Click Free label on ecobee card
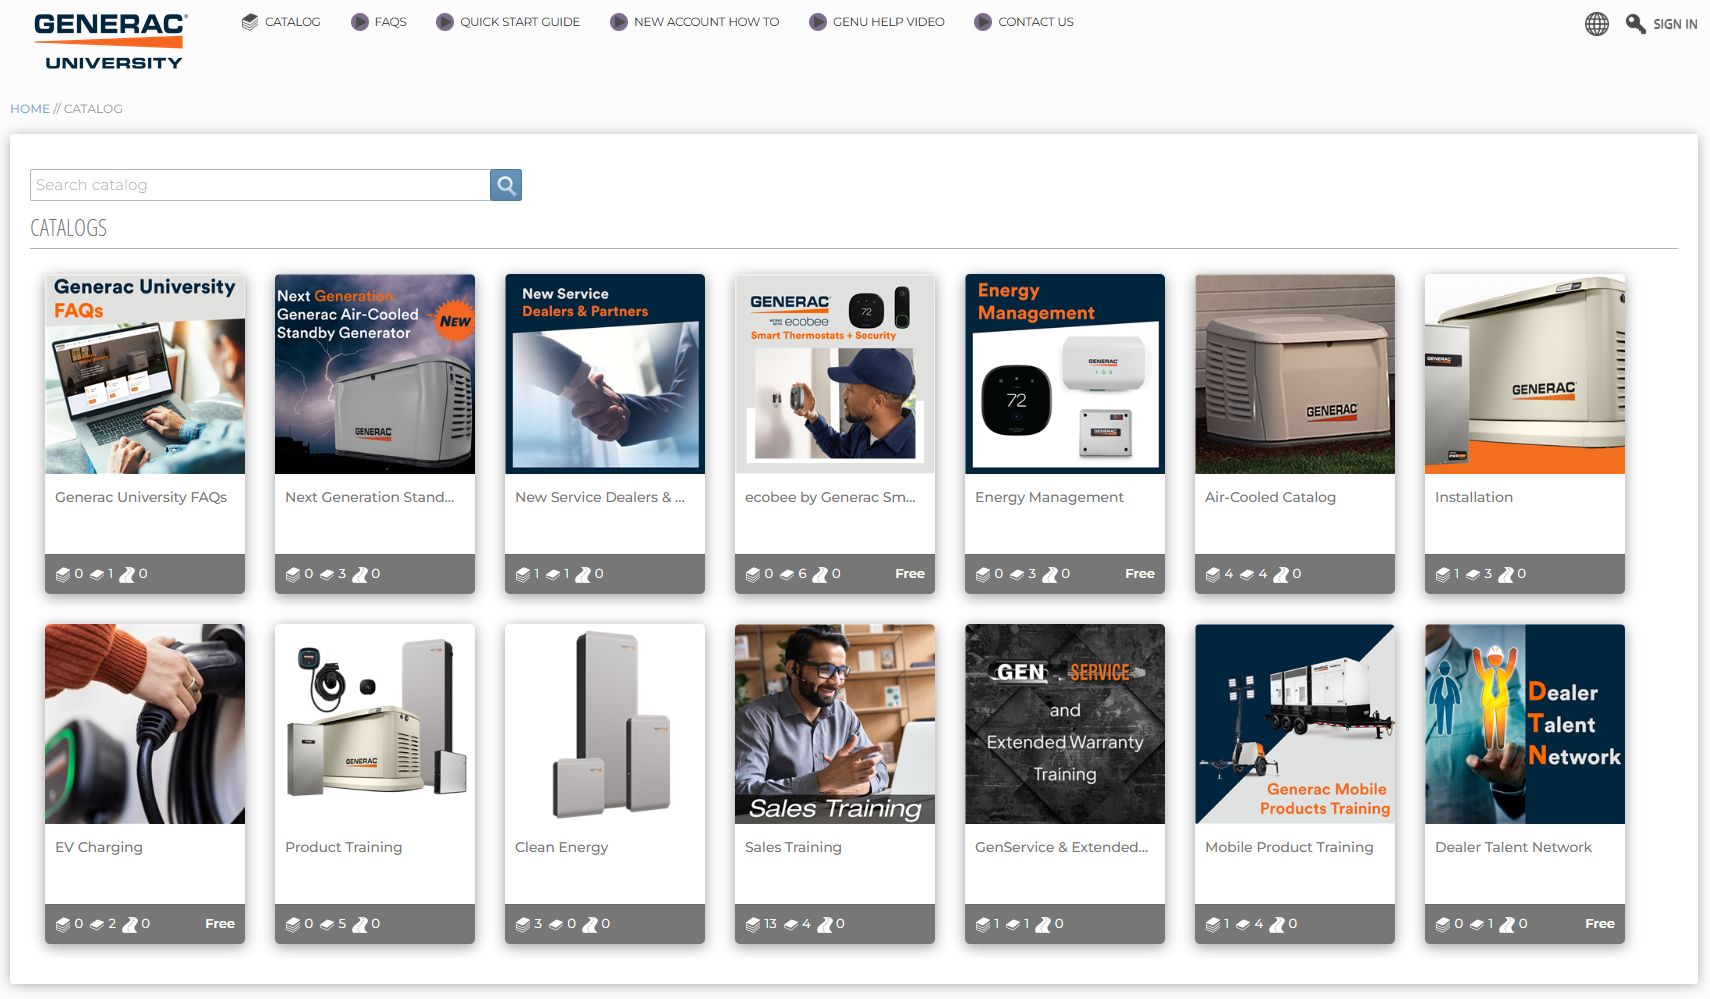 pyautogui.click(x=910, y=574)
